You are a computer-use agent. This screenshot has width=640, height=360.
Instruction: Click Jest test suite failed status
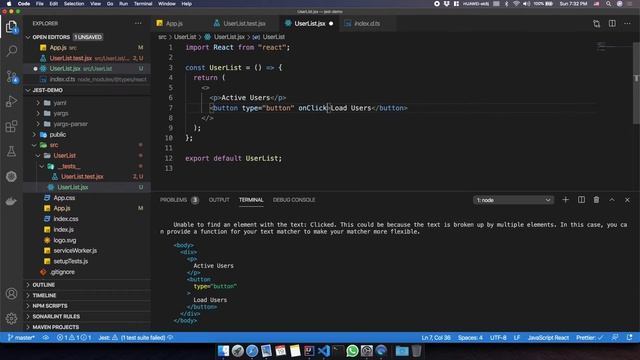pyautogui.click(x=136, y=338)
